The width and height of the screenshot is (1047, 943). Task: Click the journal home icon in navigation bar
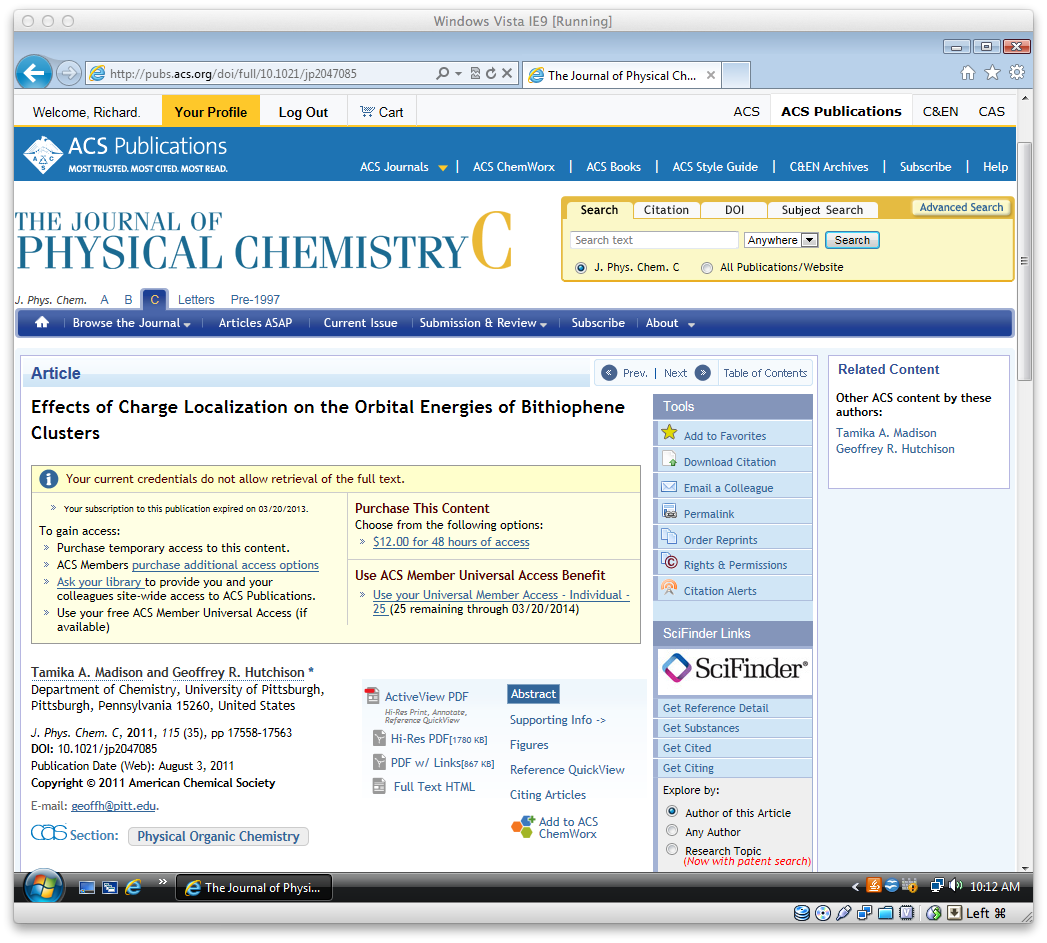pos(42,323)
